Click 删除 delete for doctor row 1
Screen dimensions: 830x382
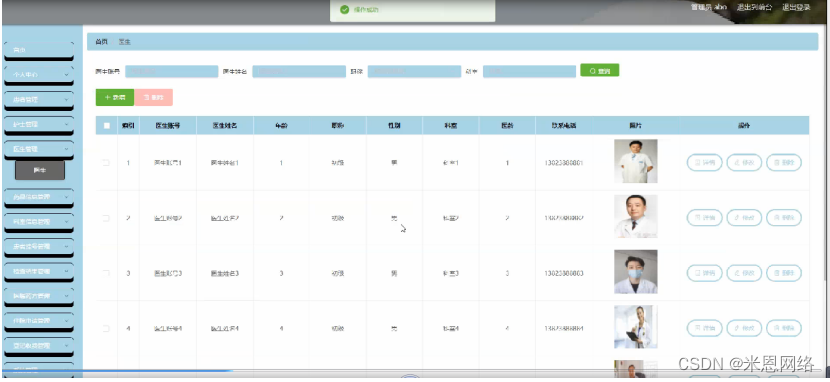784,162
